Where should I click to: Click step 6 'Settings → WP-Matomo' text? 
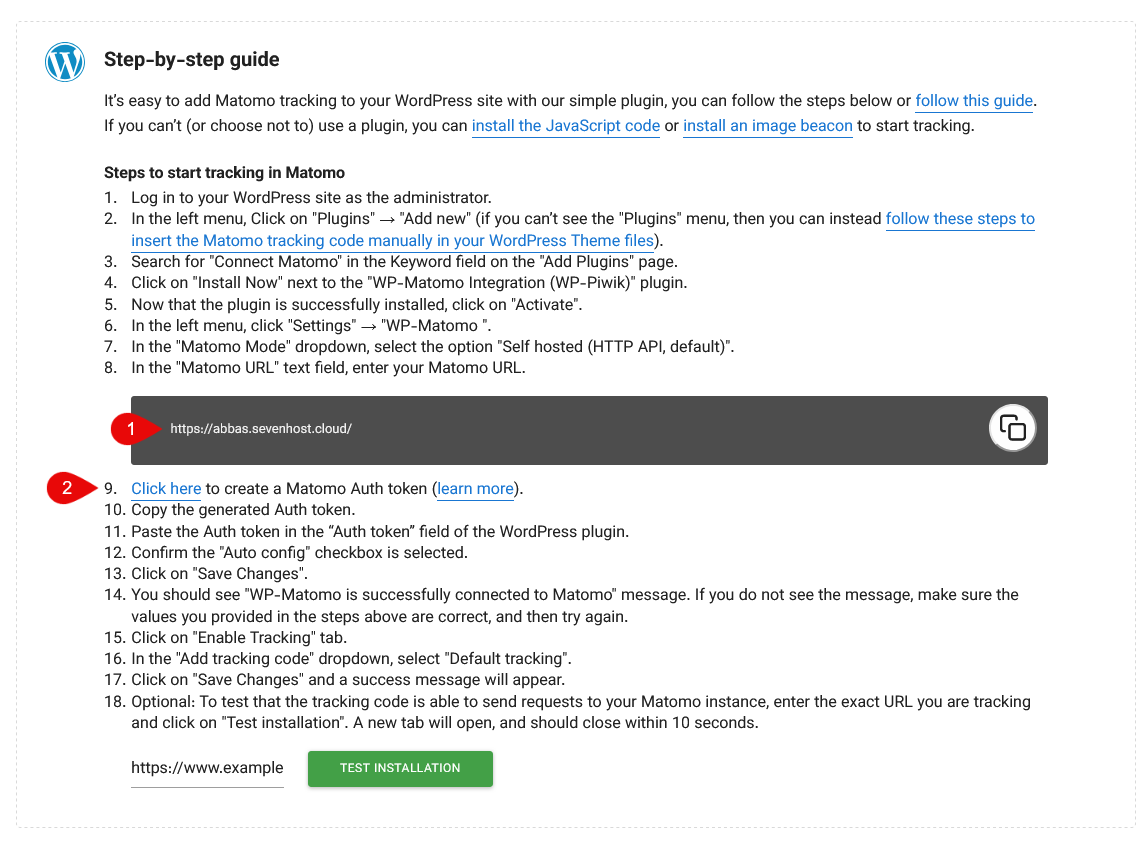[x=311, y=326]
